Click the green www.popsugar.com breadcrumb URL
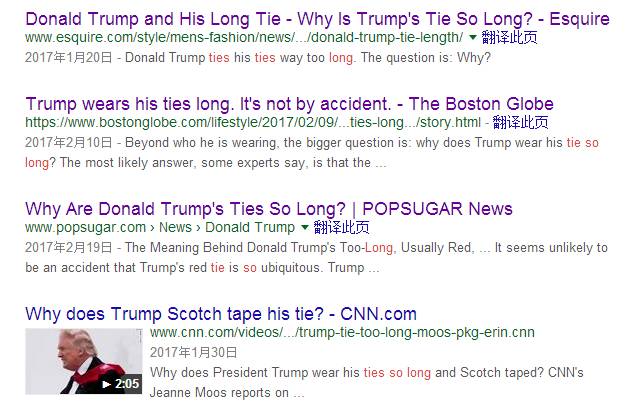The image size is (630, 408). (x=160, y=228)
